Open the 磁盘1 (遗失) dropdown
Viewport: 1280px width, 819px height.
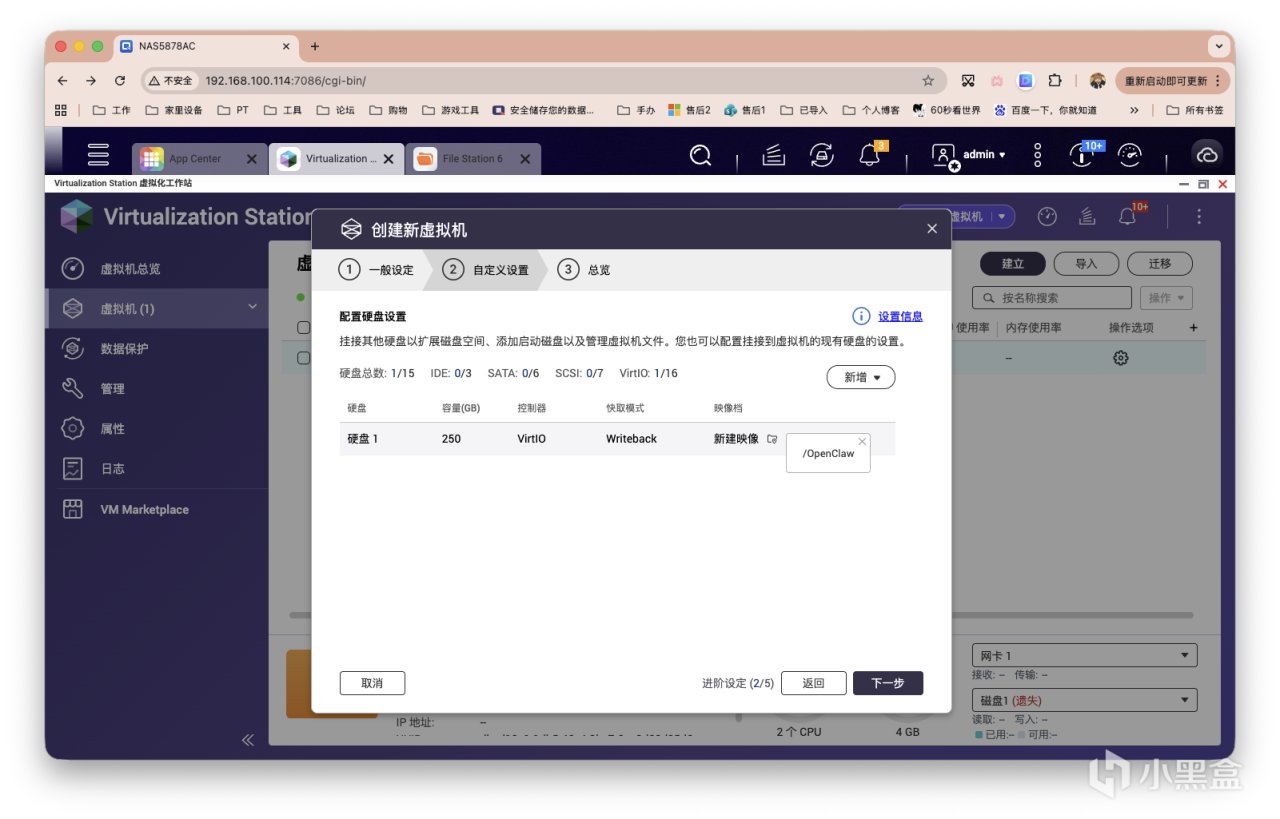pyautogui.click(x=1084, y=701)
